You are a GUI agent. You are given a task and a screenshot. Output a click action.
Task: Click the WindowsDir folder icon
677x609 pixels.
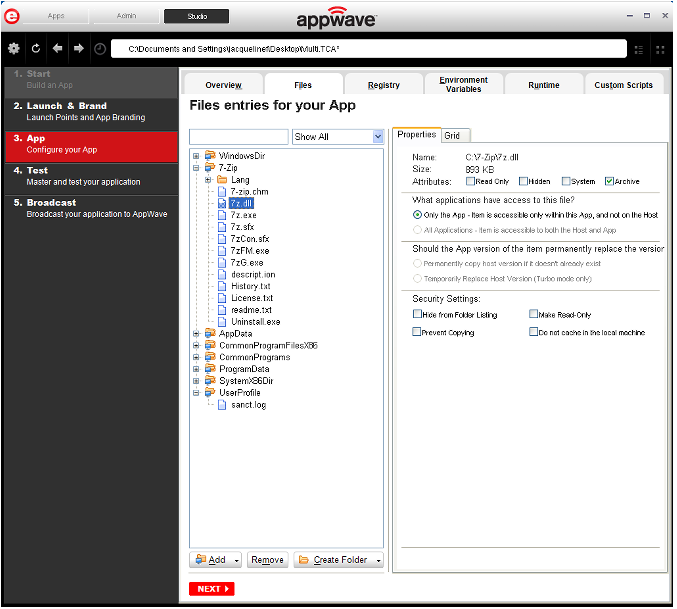(x=210, y=155)
